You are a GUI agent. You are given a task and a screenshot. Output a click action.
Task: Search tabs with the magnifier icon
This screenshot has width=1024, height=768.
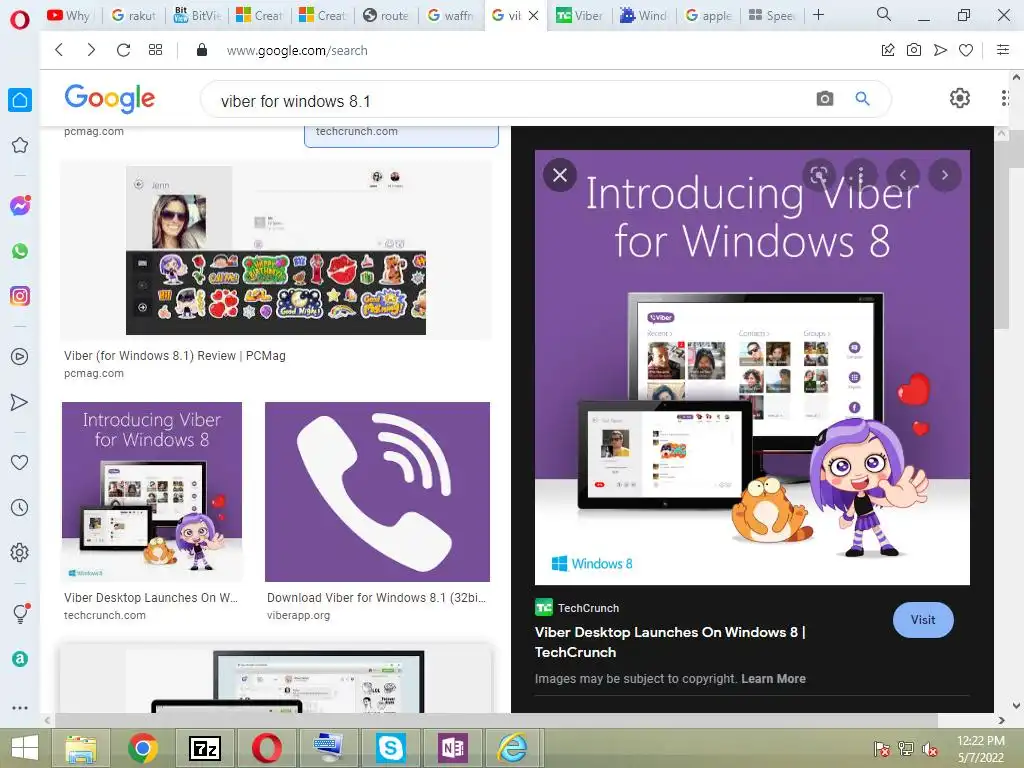click(x=884, y=14)
